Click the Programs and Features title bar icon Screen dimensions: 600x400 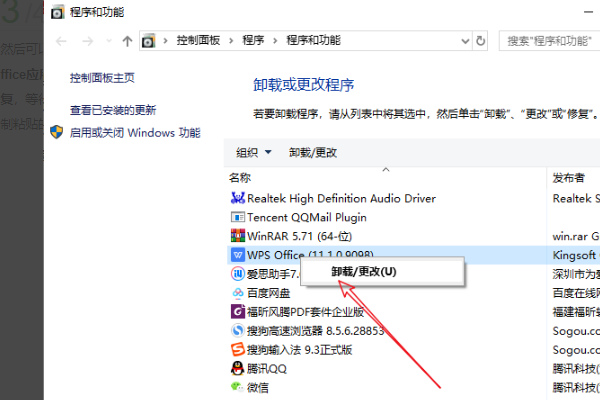pyautogui.click(x=57, y=12)
